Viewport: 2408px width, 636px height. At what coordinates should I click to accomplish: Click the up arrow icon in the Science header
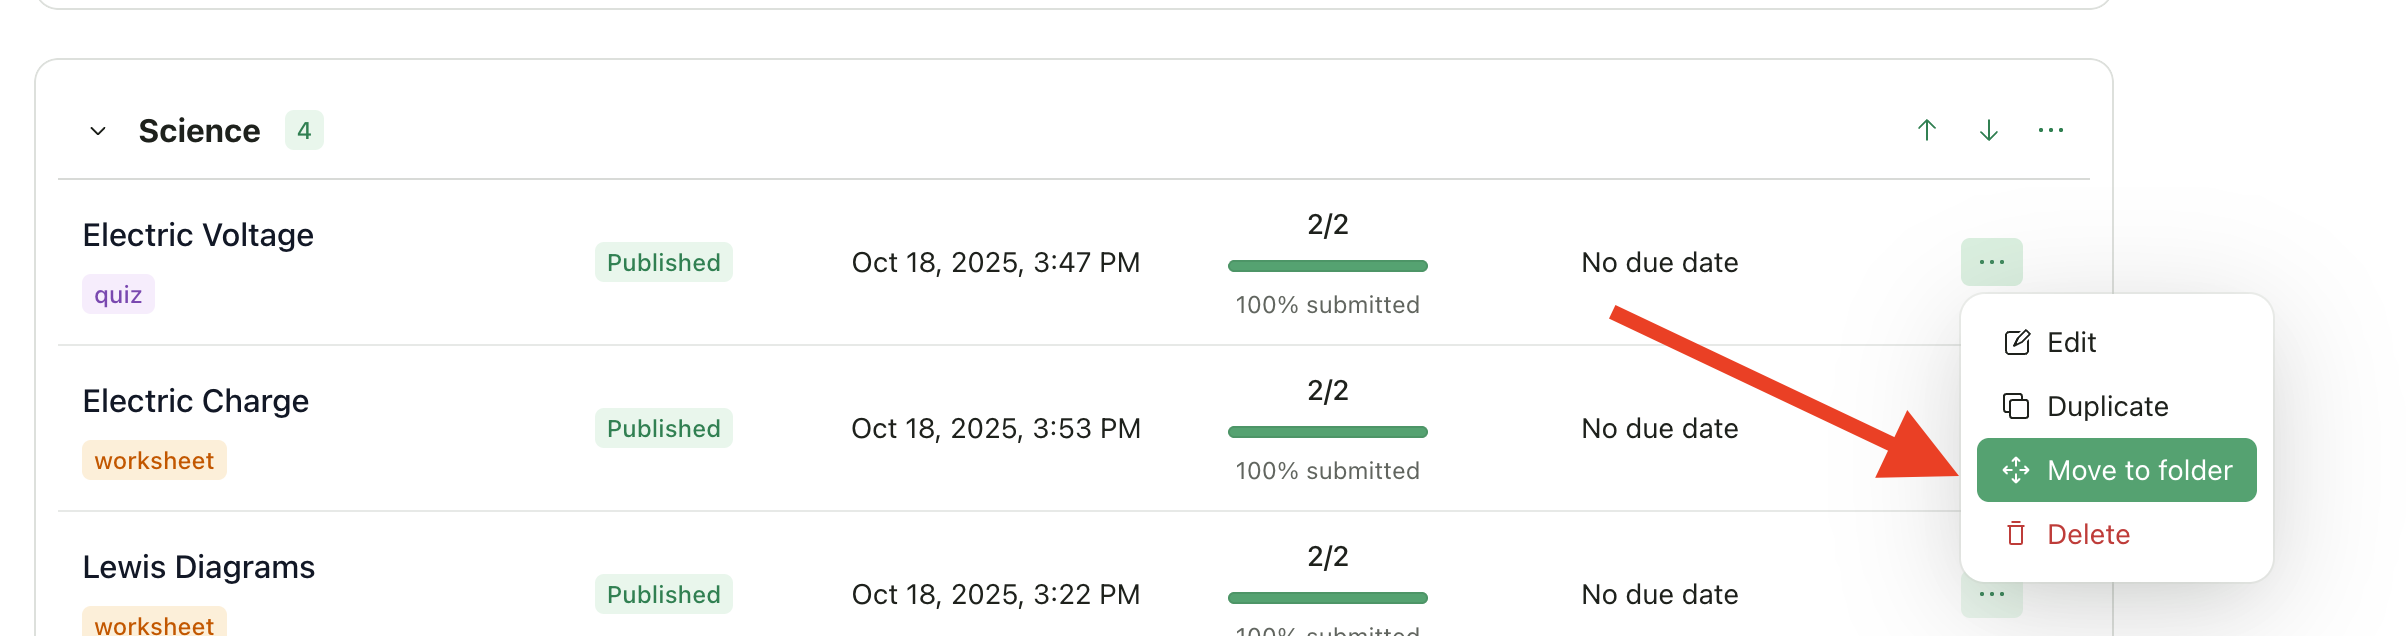pos(1925,129)
